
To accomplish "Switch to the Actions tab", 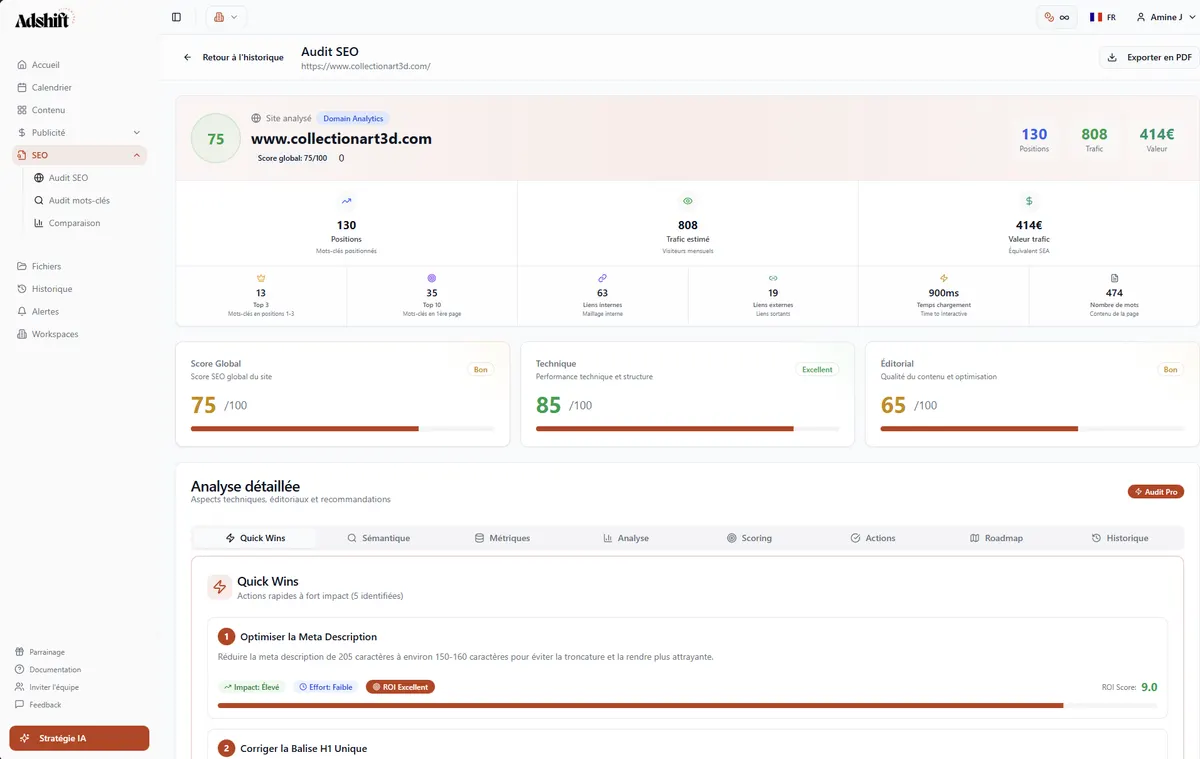I will click(873, 538).
